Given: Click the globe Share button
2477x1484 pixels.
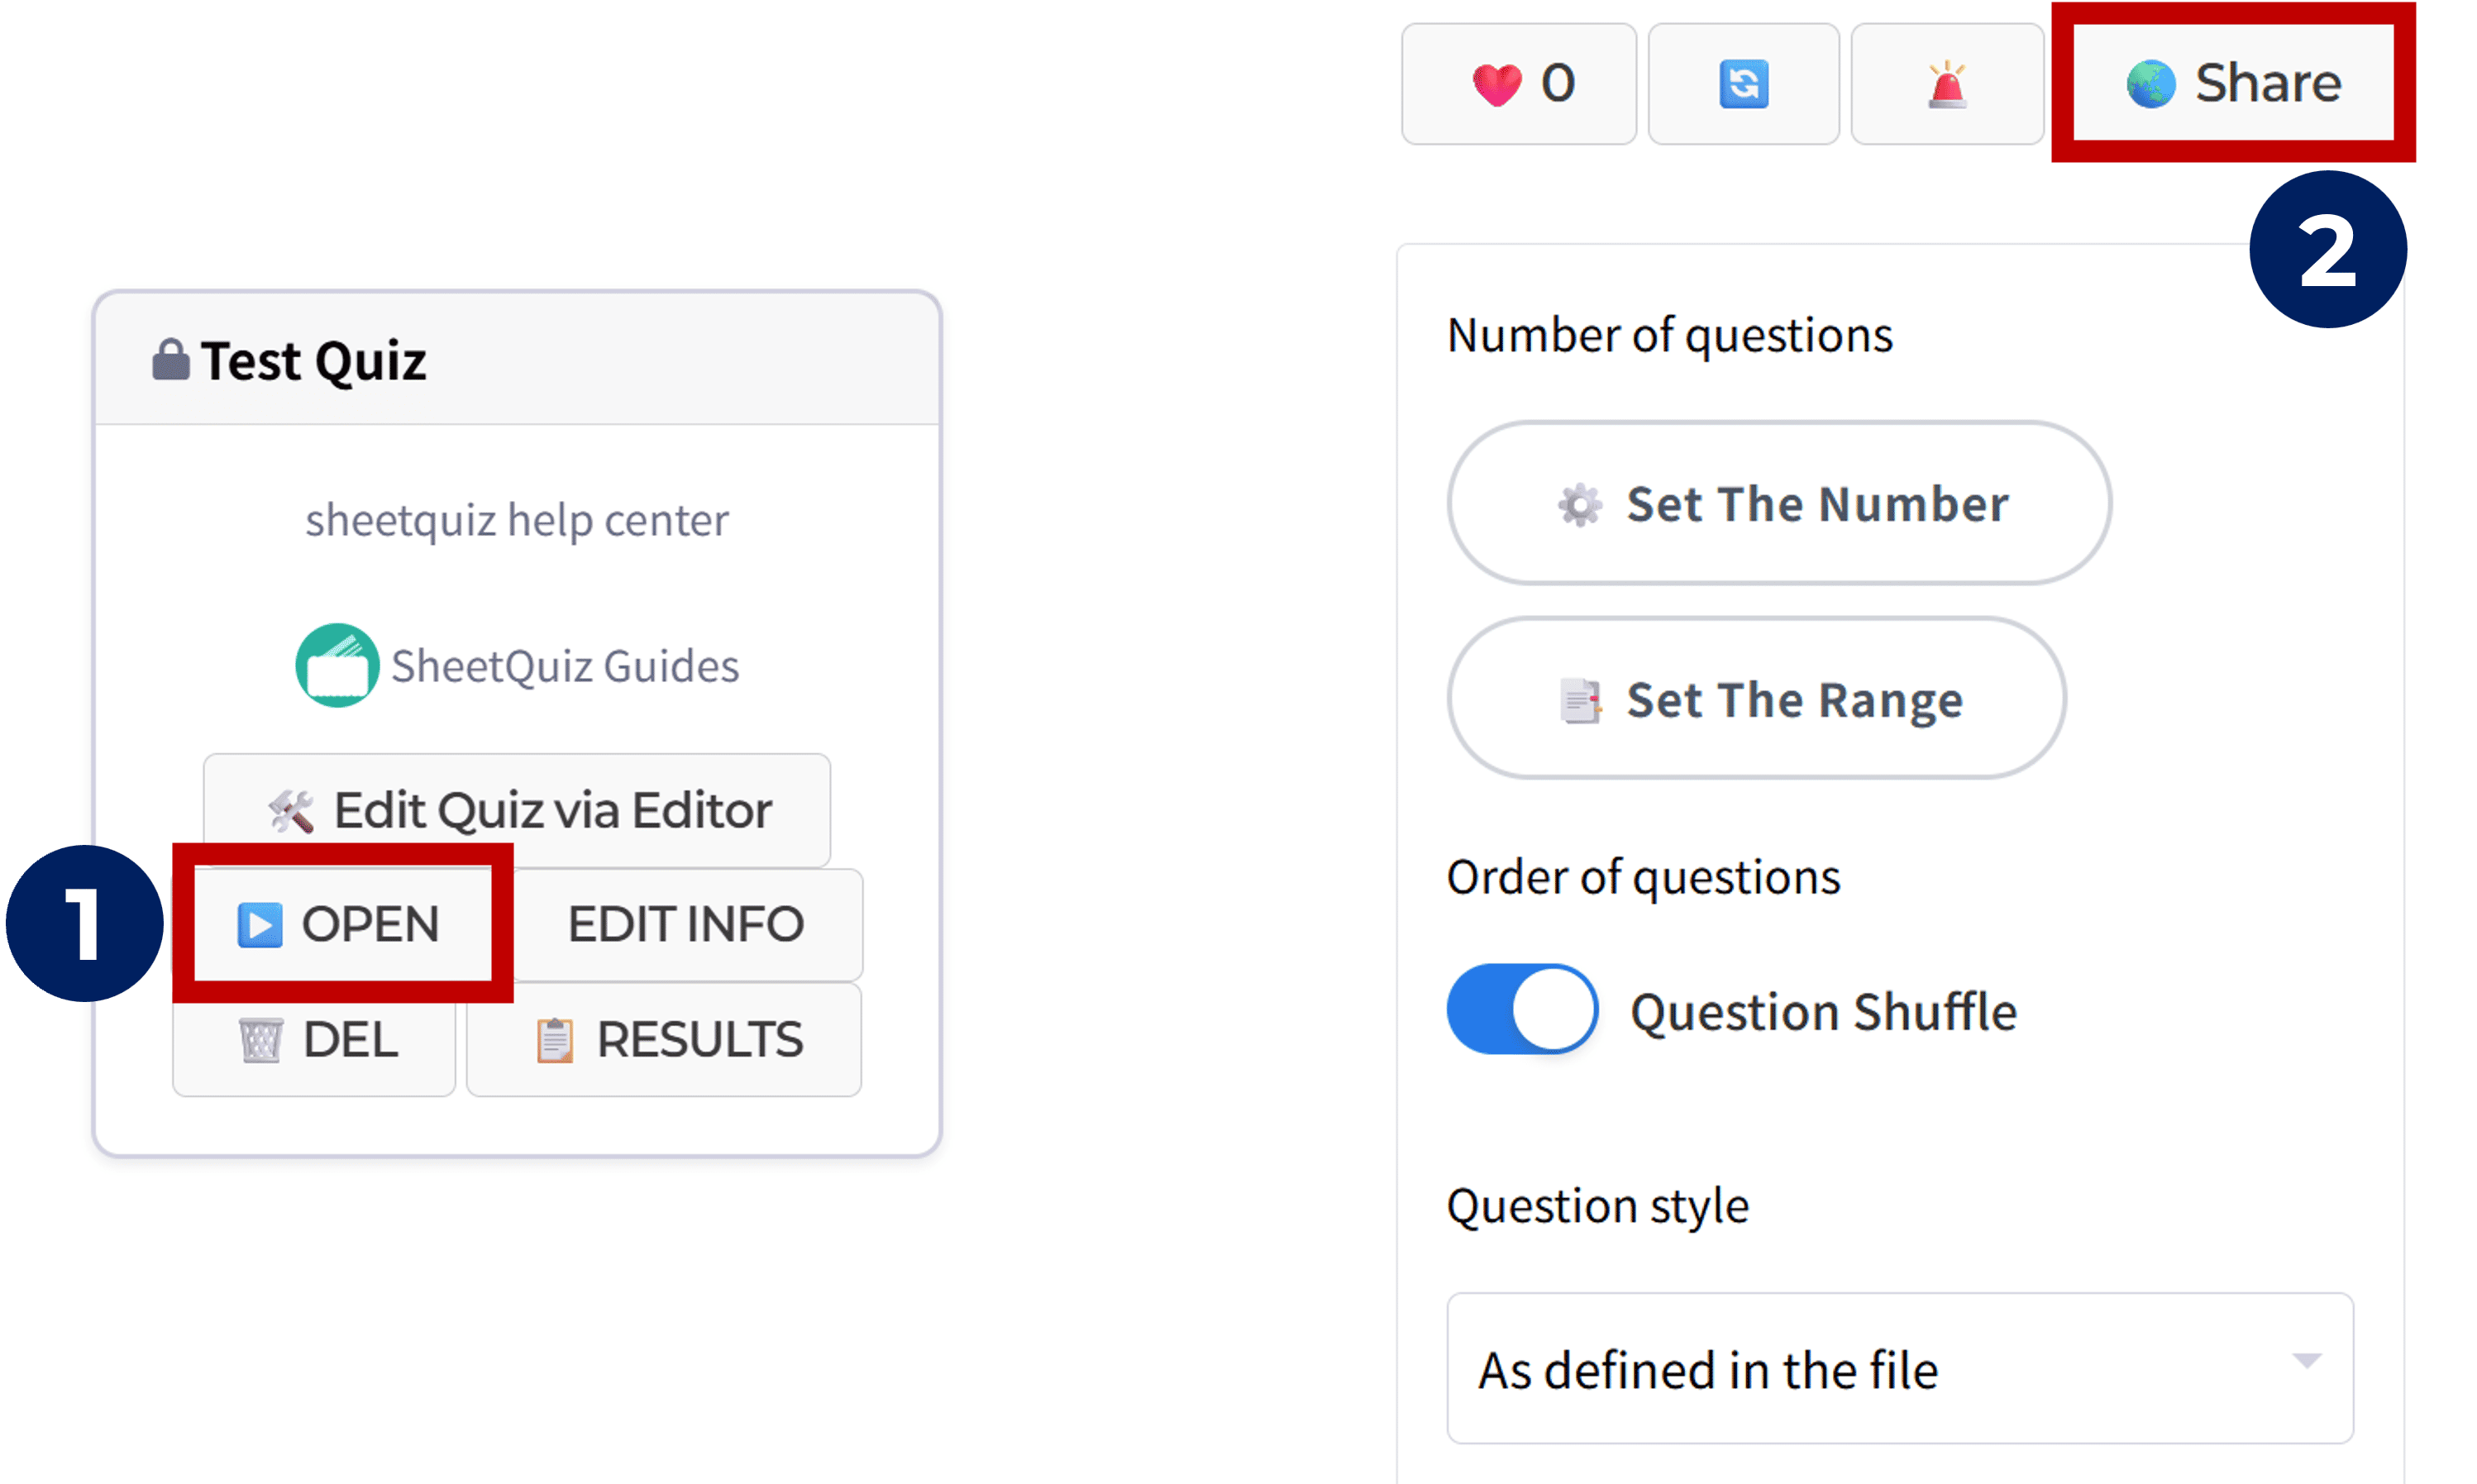Looking at the screenshot, I should point(2232,83).
